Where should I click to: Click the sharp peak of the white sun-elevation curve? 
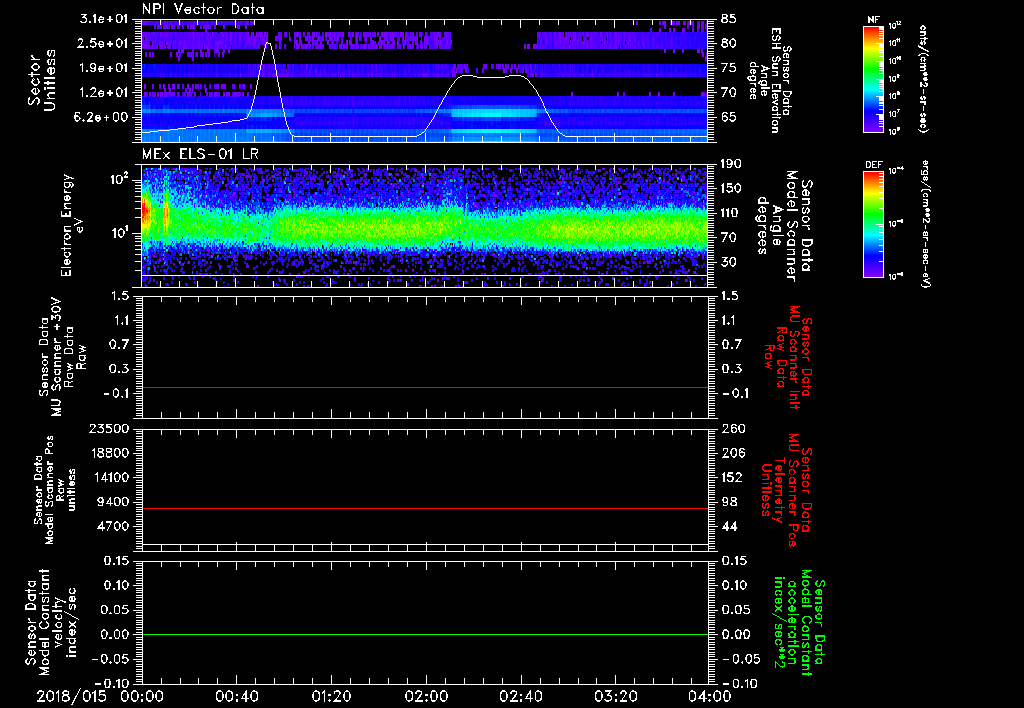tap(268, 43)
